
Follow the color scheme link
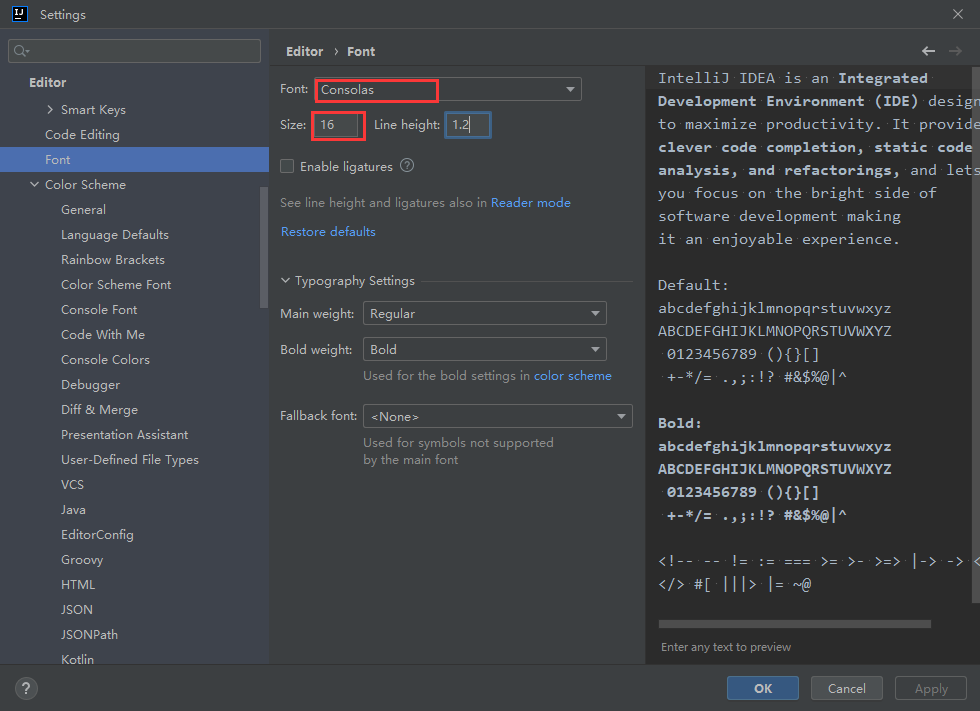pos(572,375)
